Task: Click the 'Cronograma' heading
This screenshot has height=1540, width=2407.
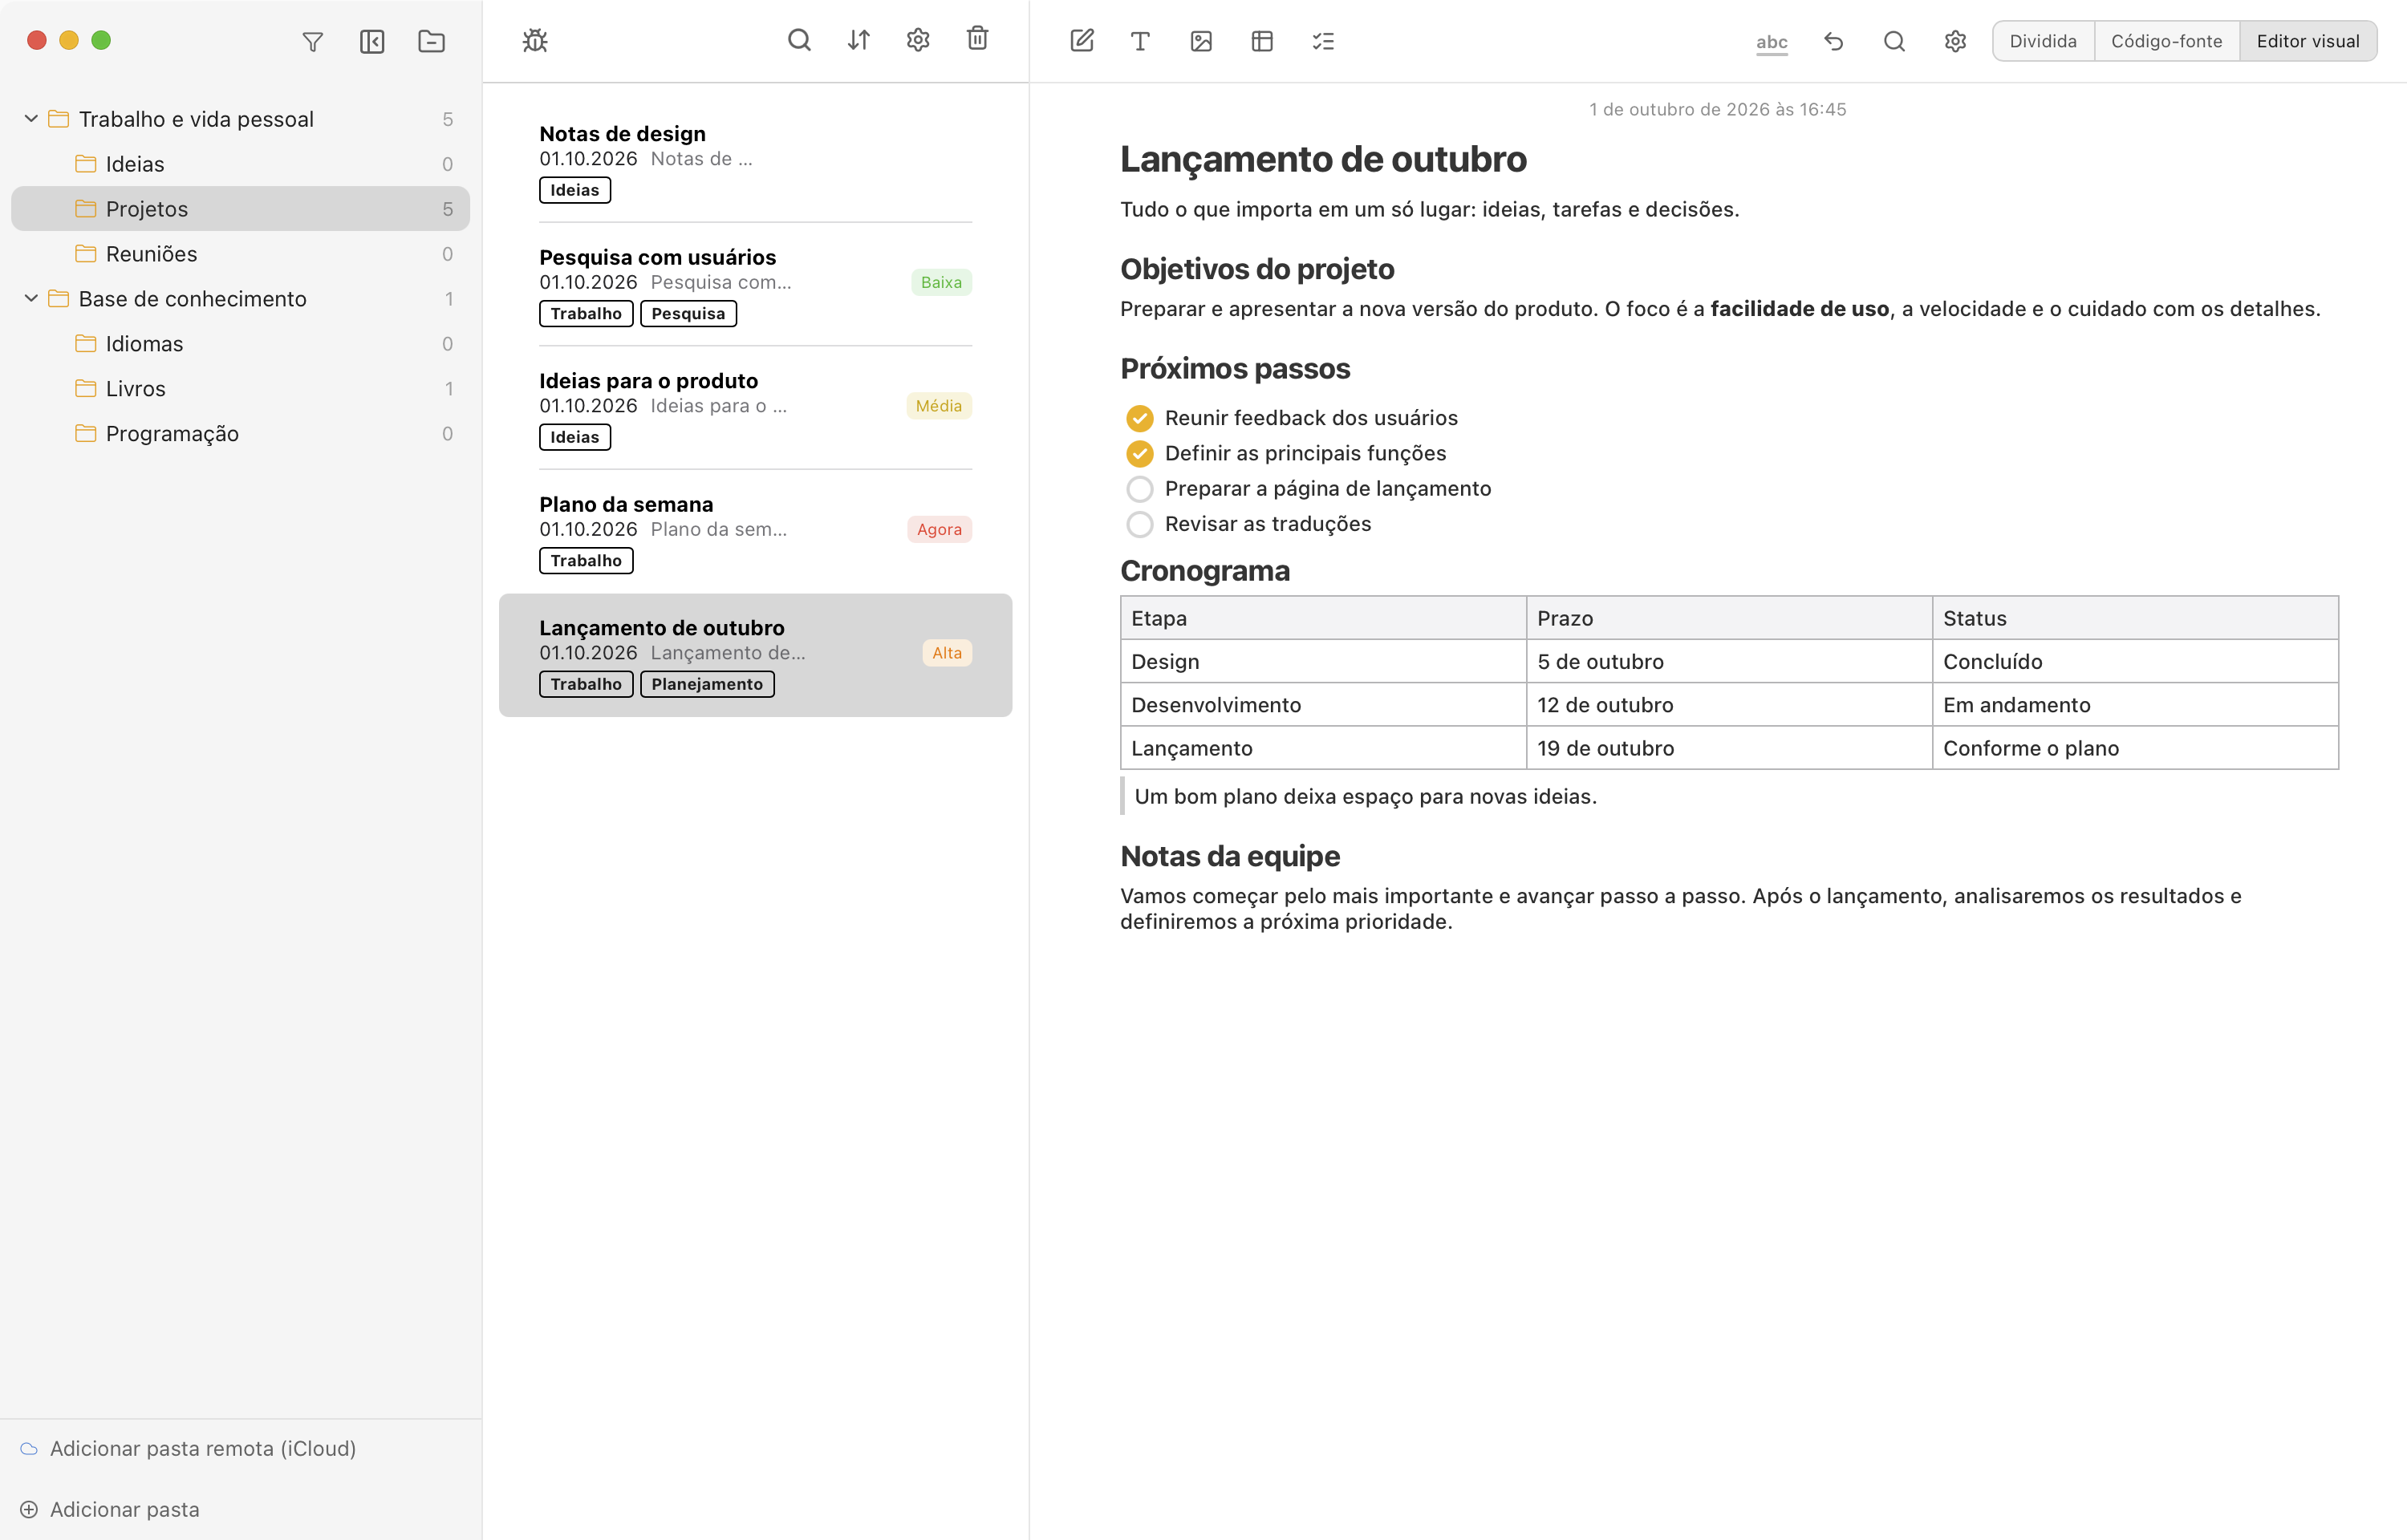Action: pyautogui.click(x=1205, y=571)
